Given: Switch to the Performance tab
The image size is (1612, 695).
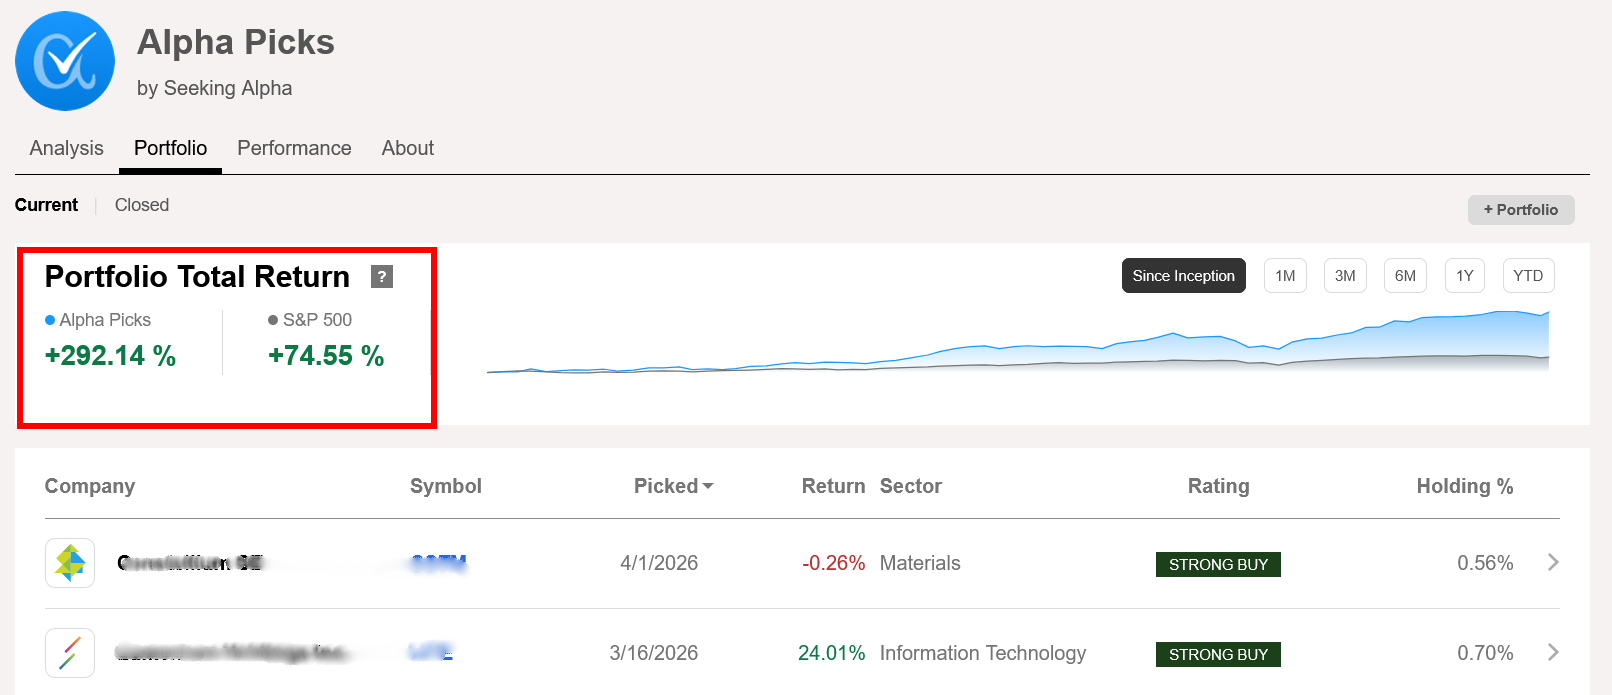Looking at the screenshot, I should (294, 148).
